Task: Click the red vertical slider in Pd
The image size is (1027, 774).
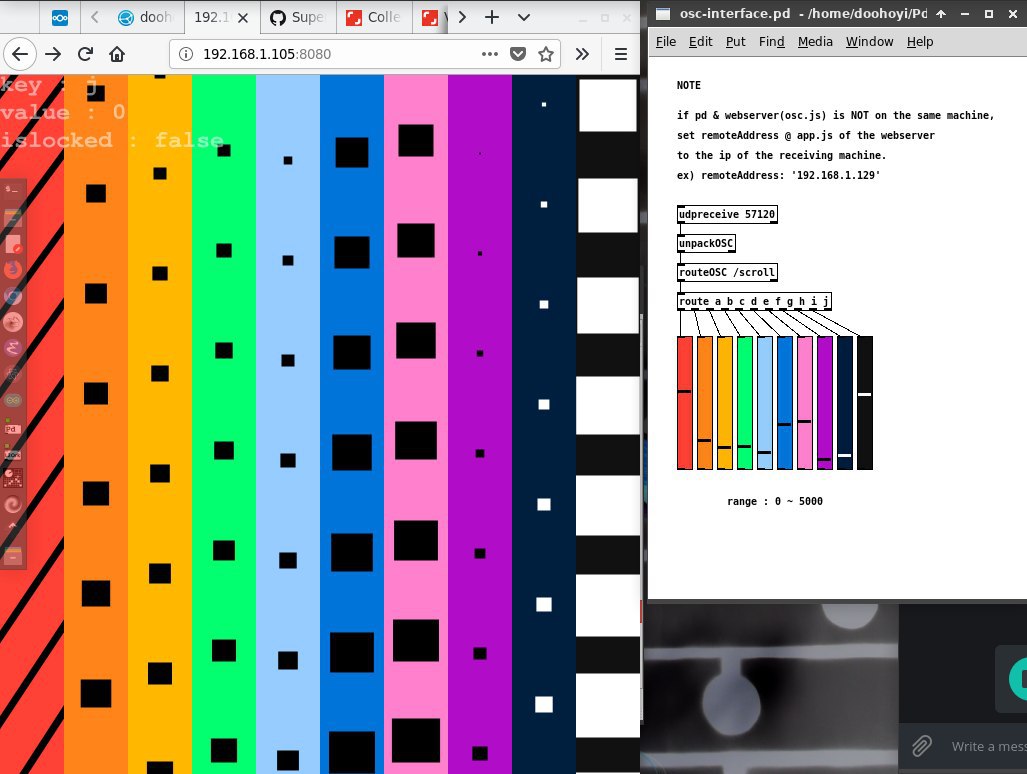Action: coord(685,402)
